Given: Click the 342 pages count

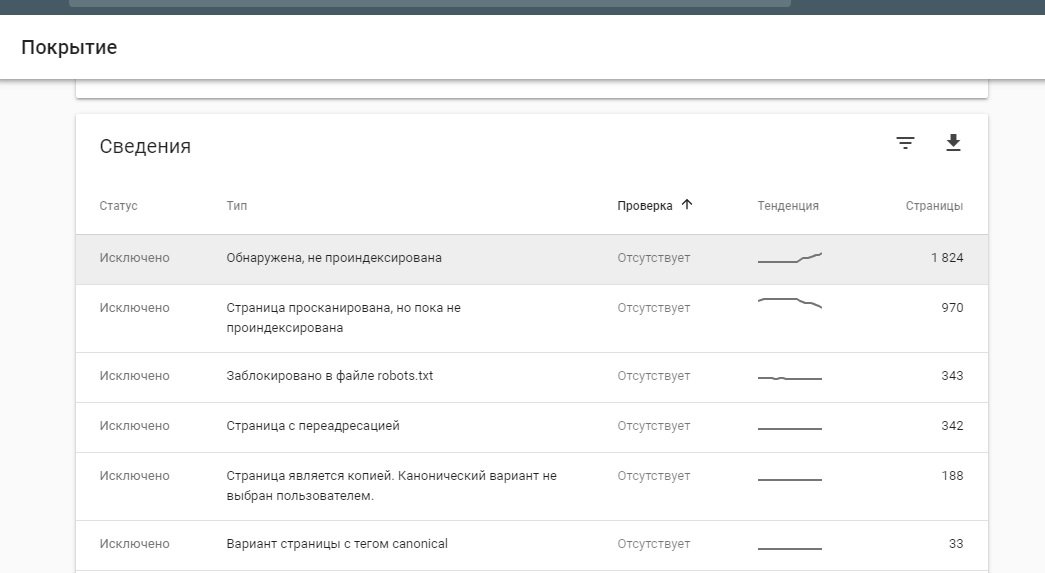Looking at the screenshot, I should [x=952, y=425].
